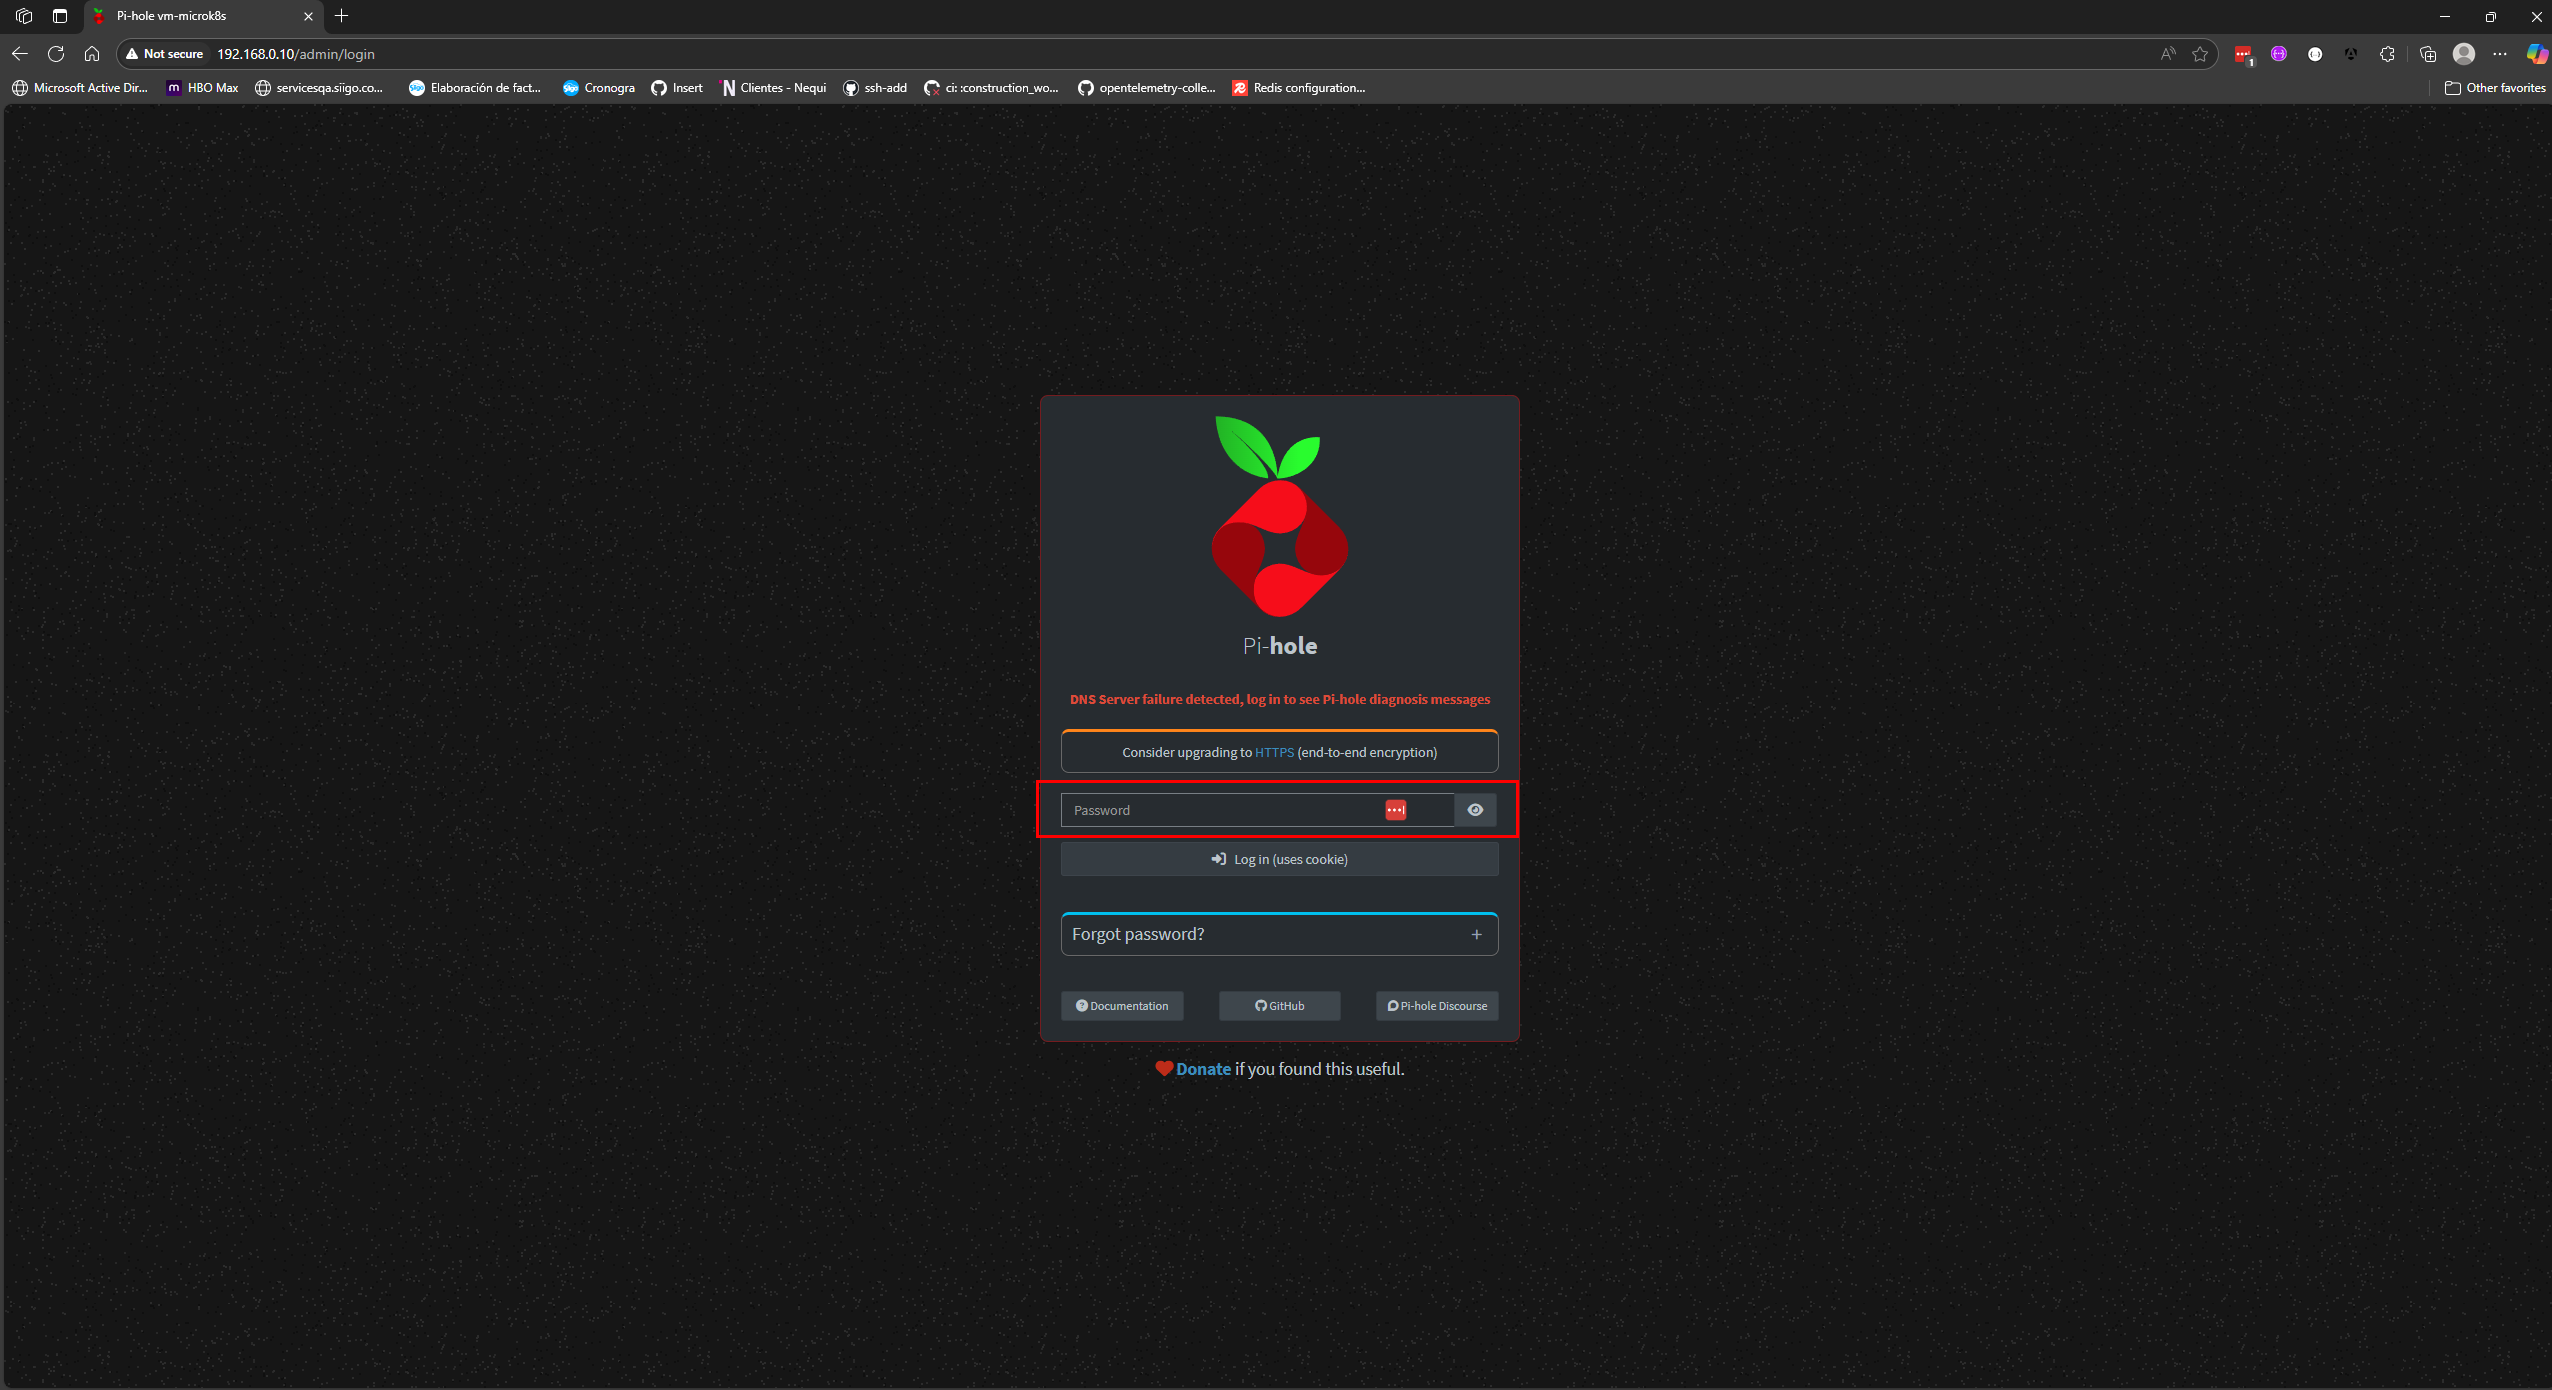Image resolution: width=2552 pixels, height=1390 pixels.
Task: Open the ssh-add bookmark
Action: 875,88
